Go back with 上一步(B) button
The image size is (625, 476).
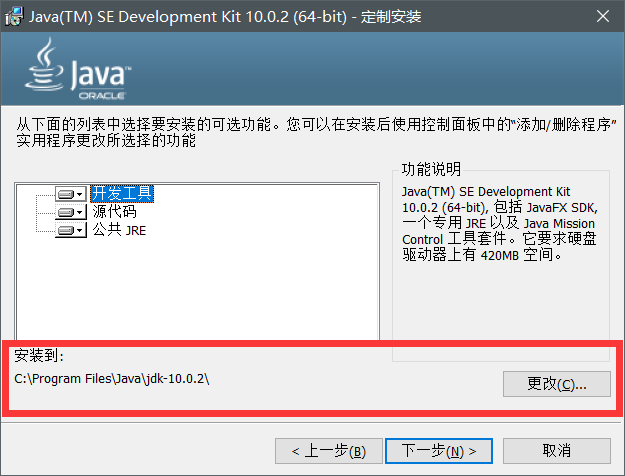(x=328, y=451)
